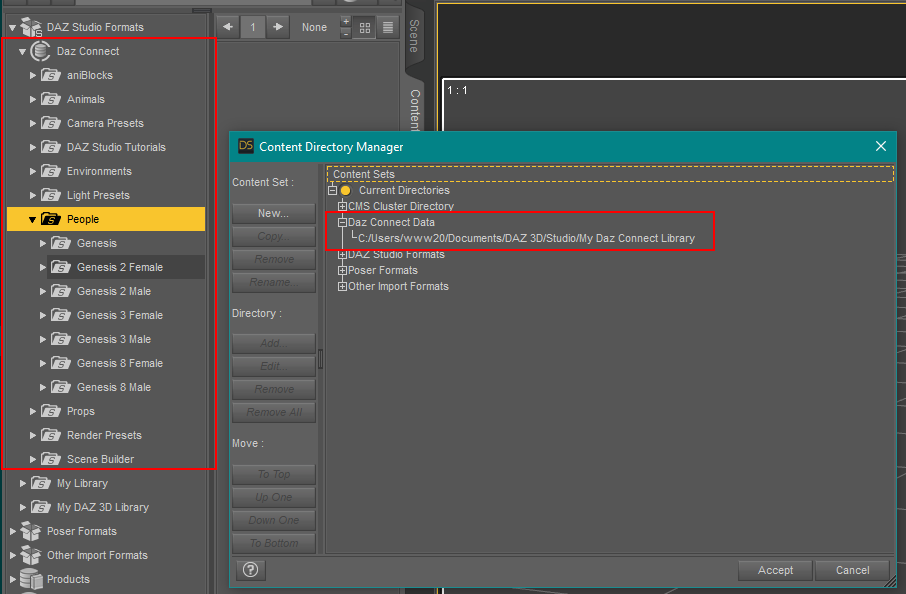Click the Current Directories yellow dot icon
The image size is (906, 594).
pos(346,190)
